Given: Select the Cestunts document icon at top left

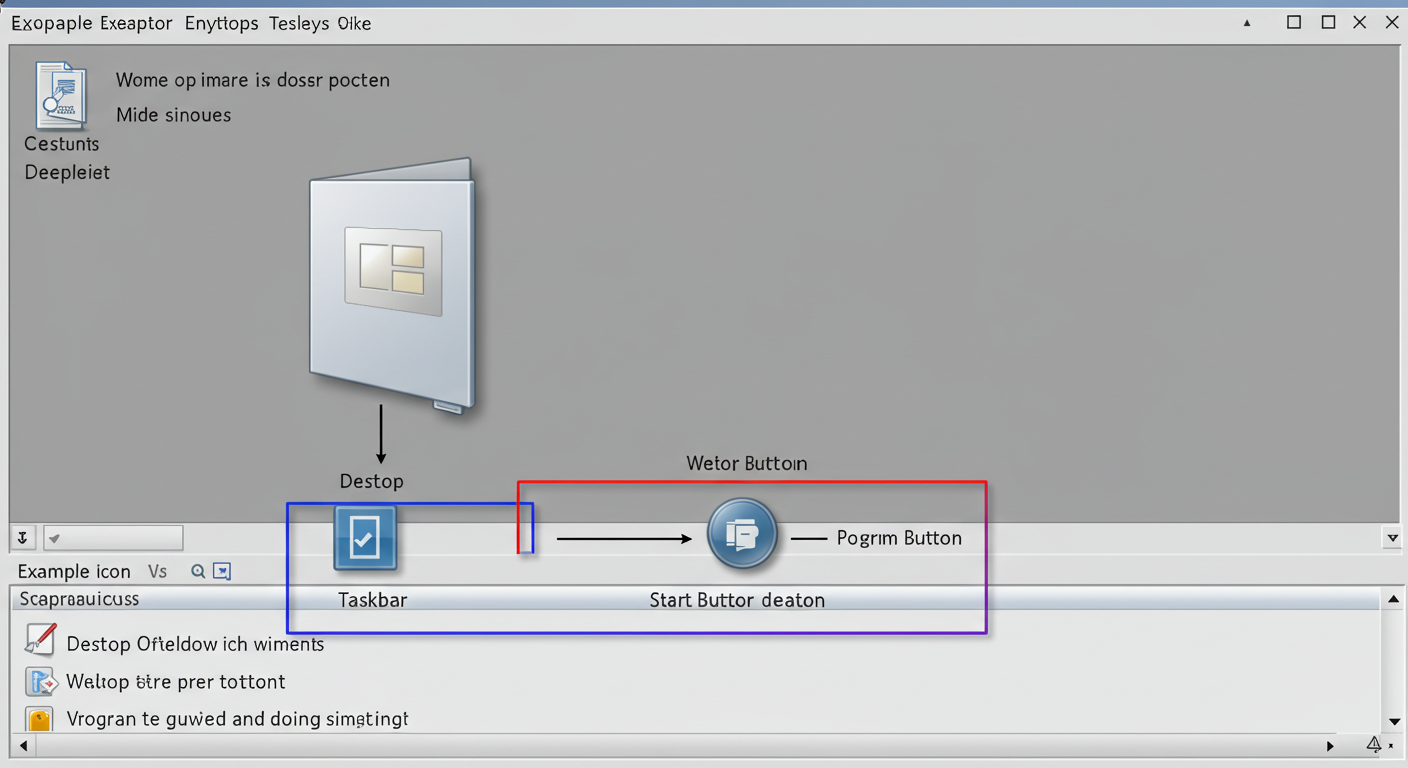Looking at the screenshot, I should point(61,95).
